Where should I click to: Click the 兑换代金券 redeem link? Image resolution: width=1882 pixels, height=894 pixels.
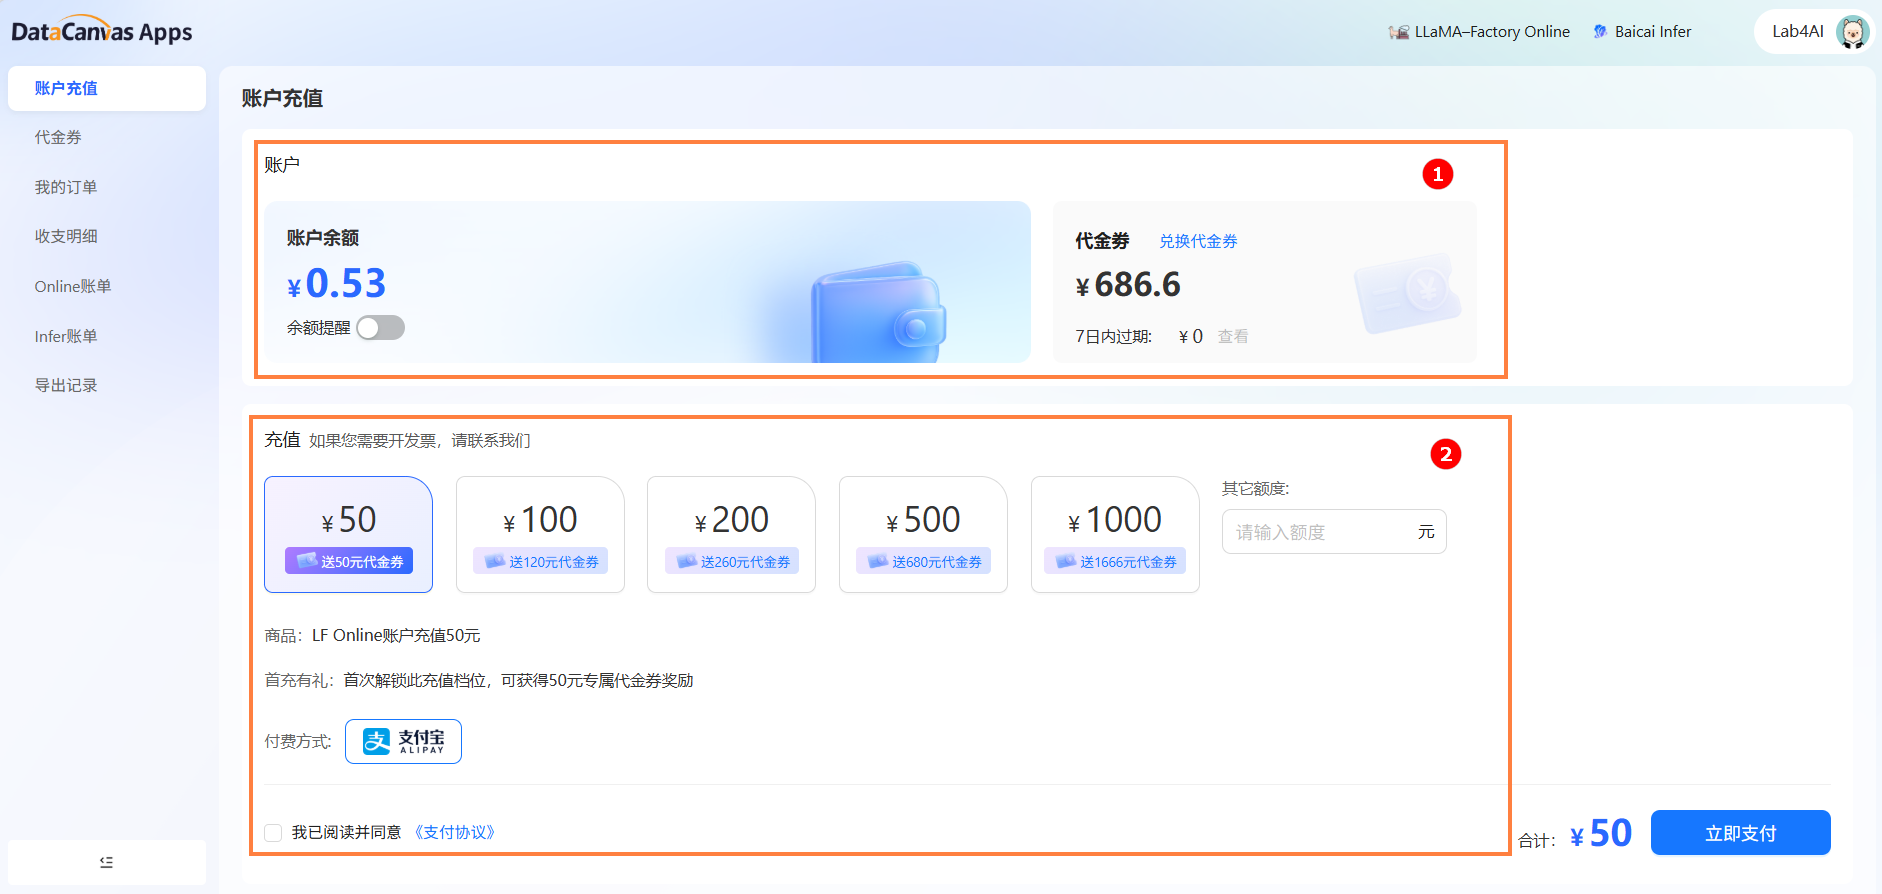(x=1198, y=241)
